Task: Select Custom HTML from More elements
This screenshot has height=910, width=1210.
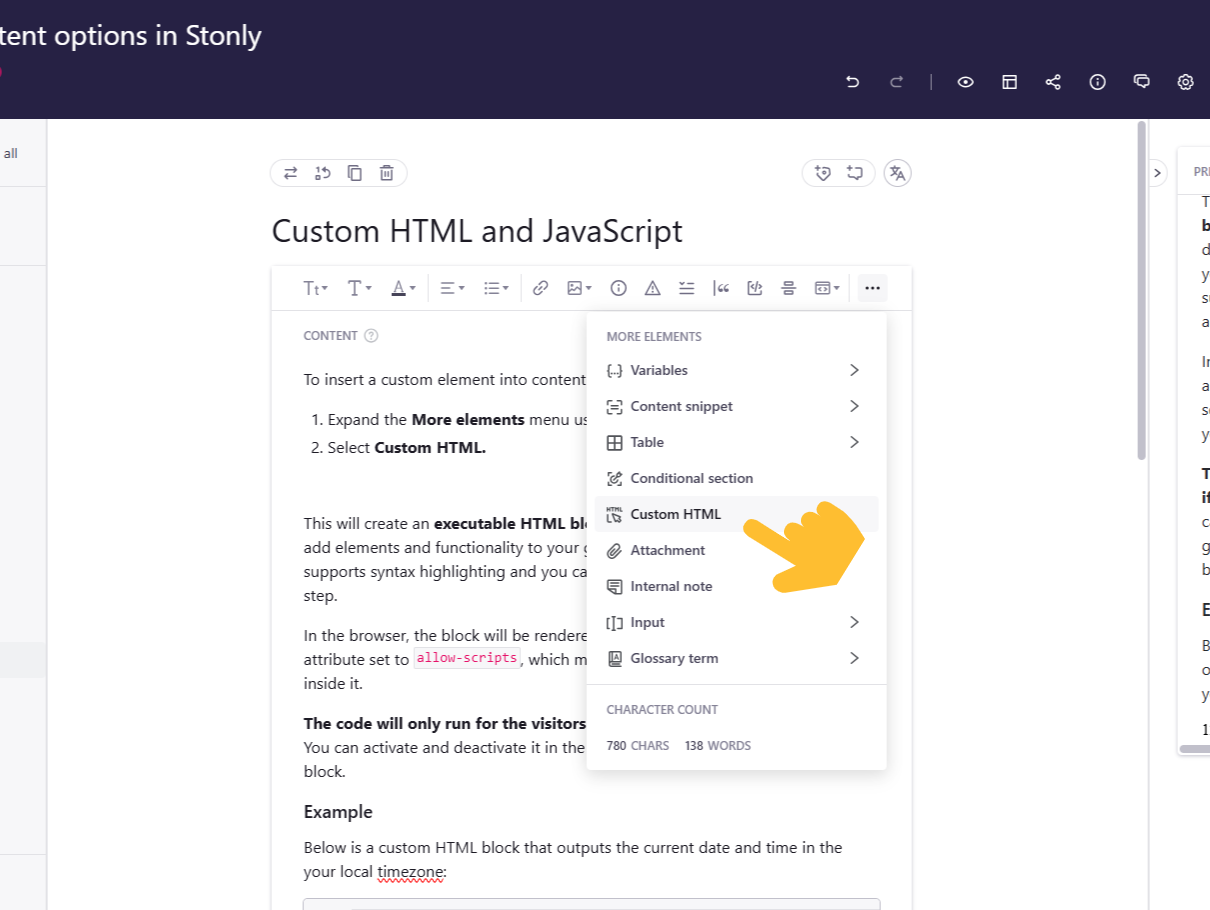Action: (x=675, y=514)
